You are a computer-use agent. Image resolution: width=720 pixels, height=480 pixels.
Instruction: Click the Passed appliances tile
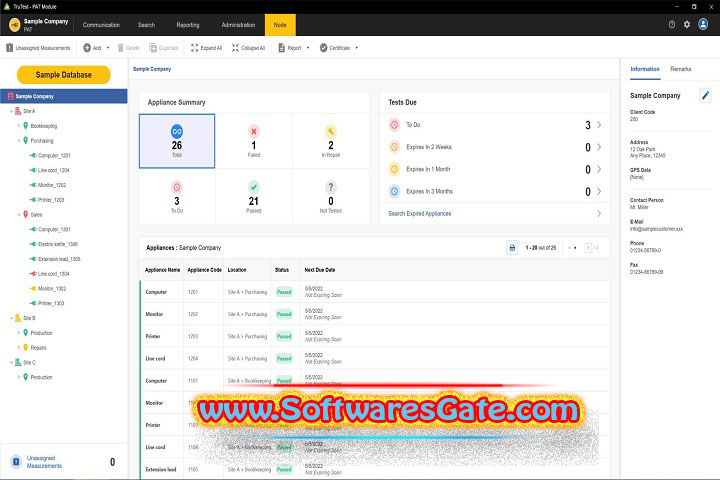pyautogui.click(x=253, y=197)
